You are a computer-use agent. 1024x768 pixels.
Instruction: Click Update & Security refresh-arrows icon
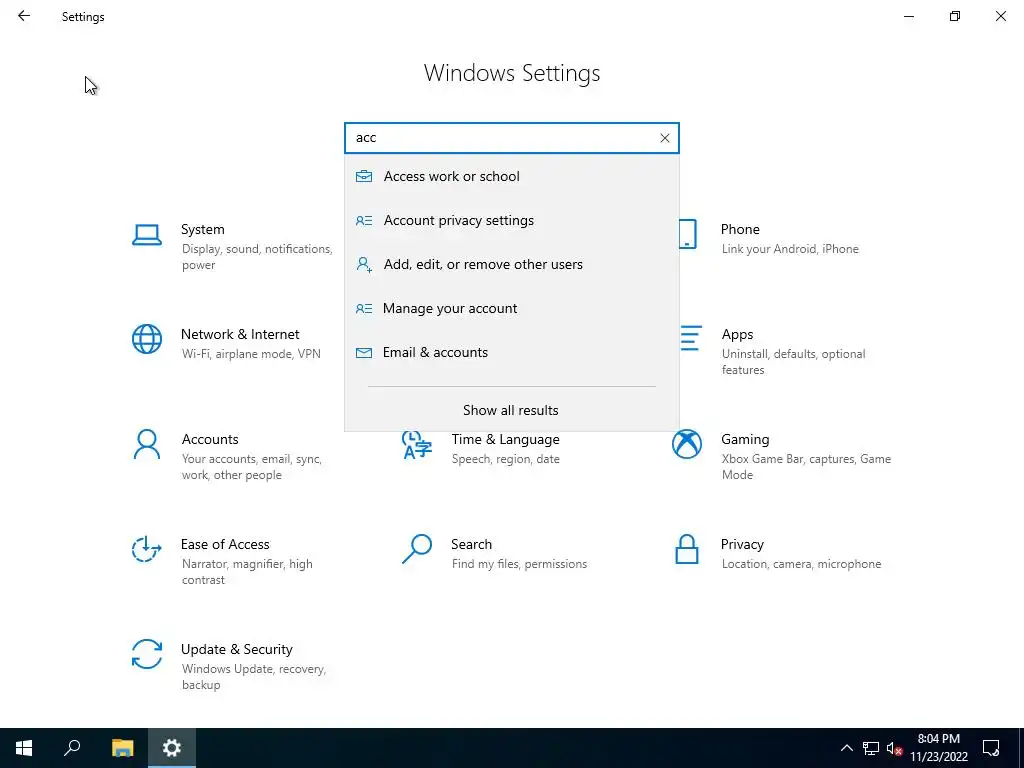[147, 654]
